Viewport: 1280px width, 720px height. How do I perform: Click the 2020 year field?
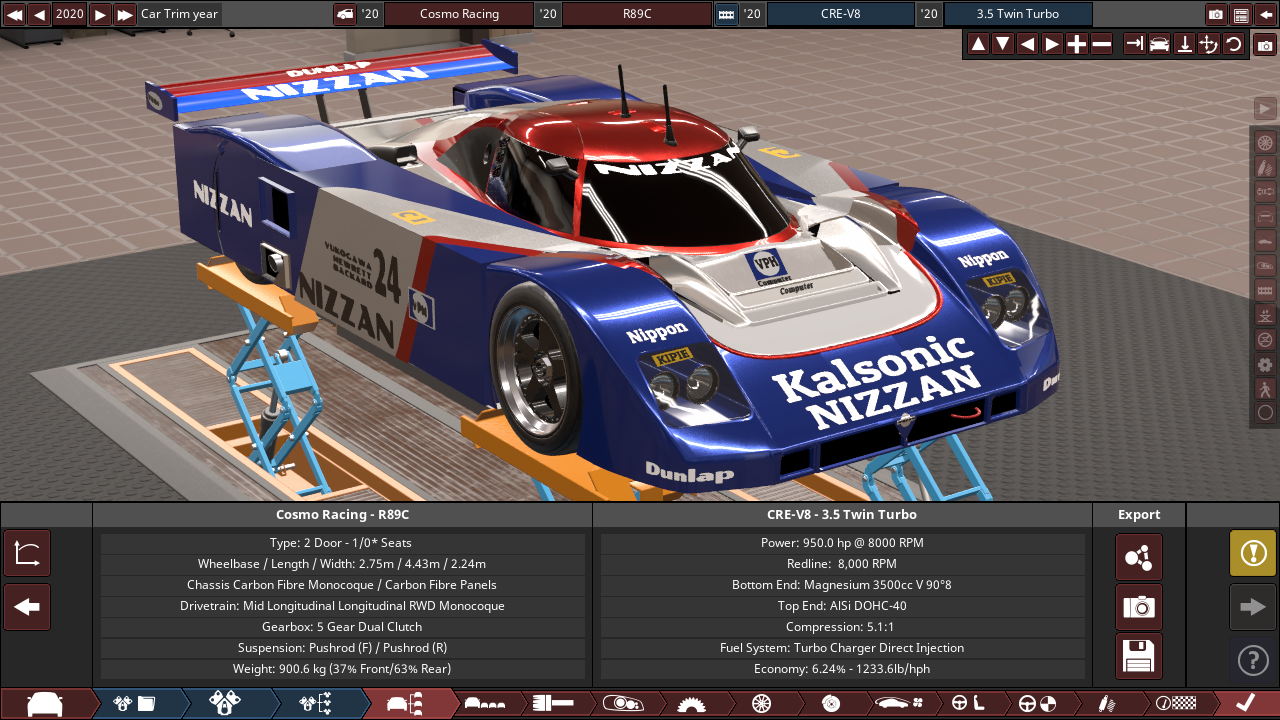click(x=69, y=14)
